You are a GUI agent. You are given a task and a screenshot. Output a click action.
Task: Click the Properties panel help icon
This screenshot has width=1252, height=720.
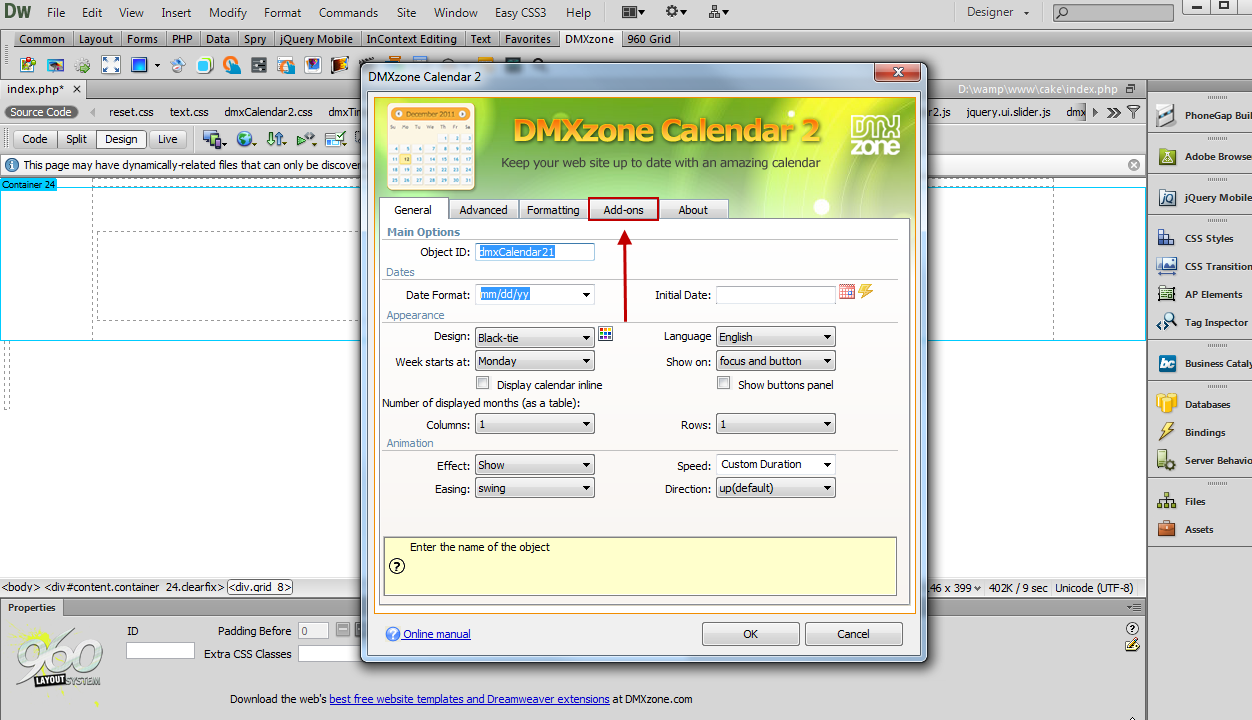(1132, 629)
